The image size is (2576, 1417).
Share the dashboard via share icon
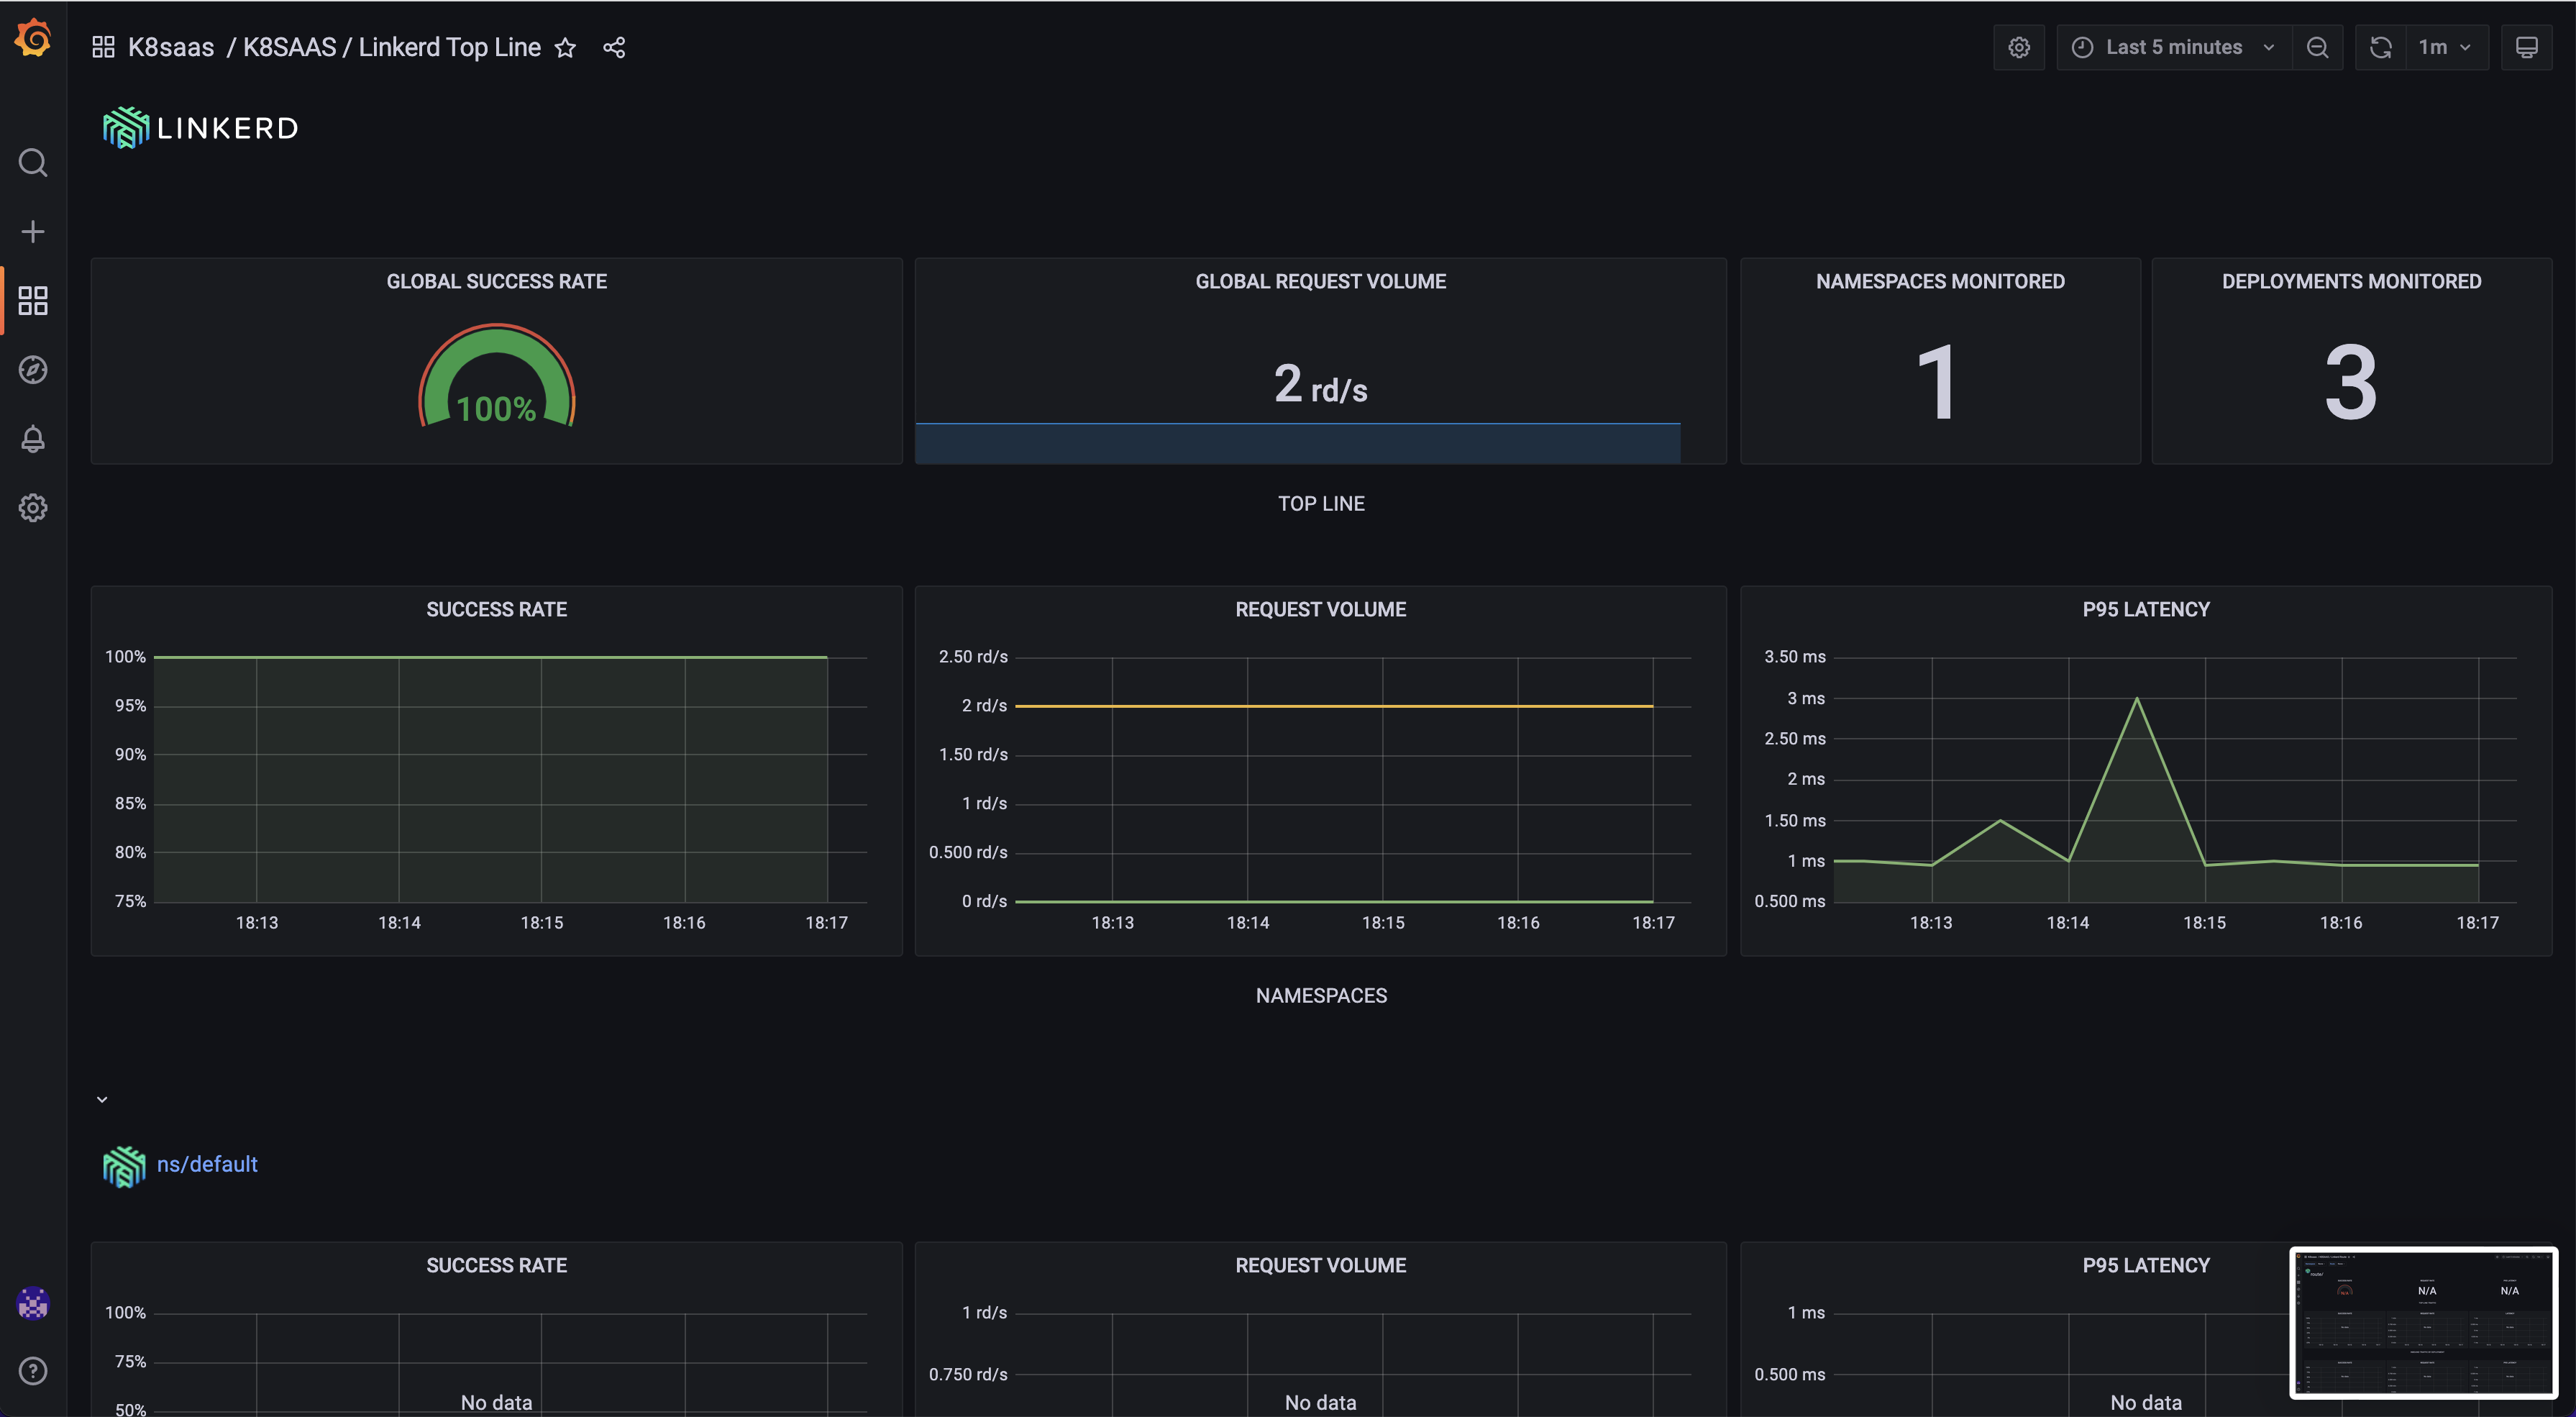614,47
